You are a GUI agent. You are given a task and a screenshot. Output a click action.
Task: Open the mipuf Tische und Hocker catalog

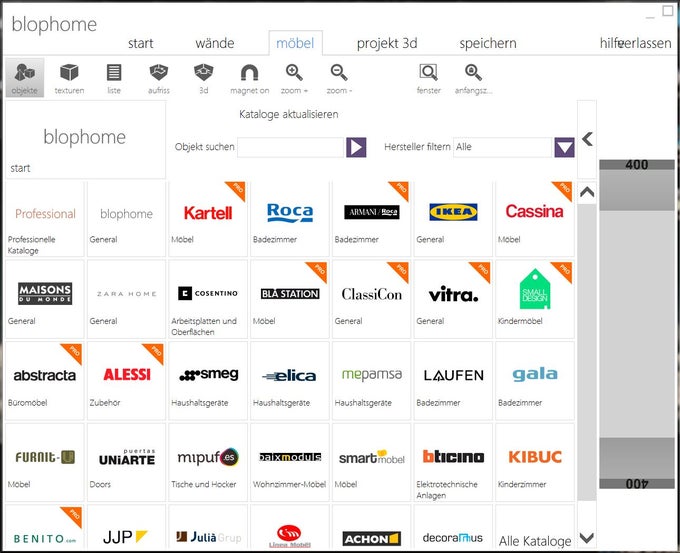(x=208, y=463)
